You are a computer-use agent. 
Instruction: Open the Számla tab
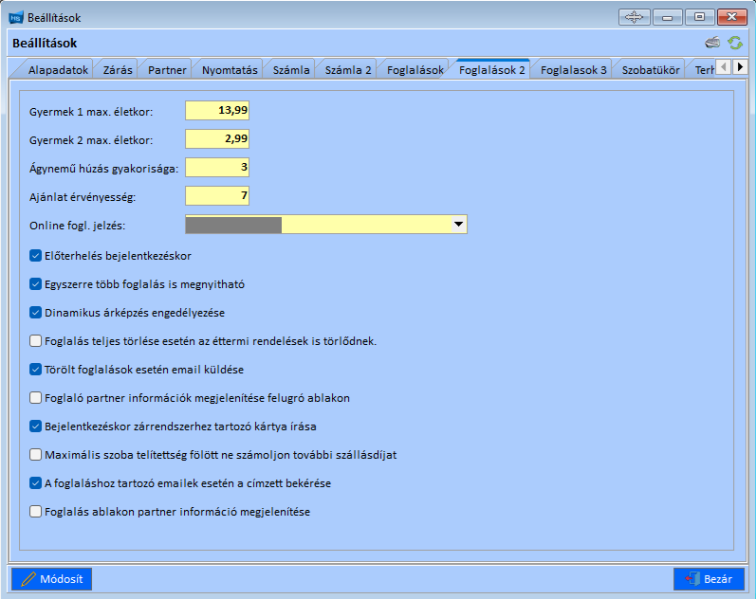291,70
